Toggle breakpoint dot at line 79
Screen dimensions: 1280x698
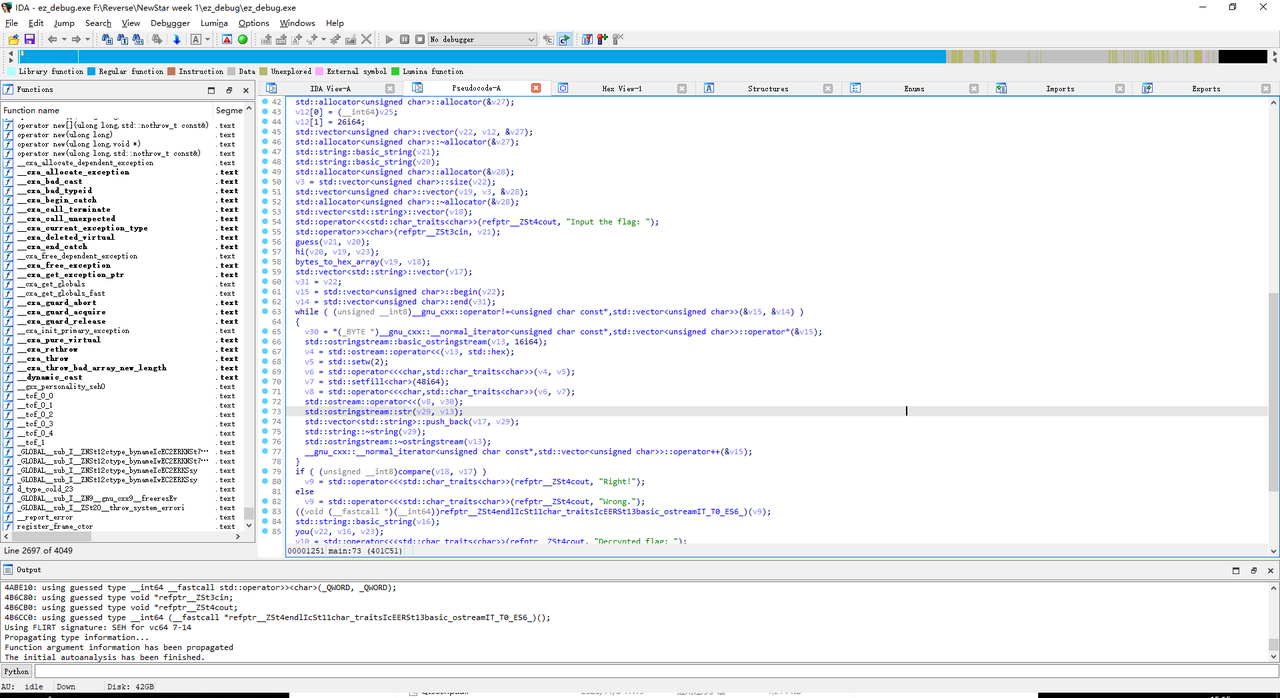[x=264, y=471]
